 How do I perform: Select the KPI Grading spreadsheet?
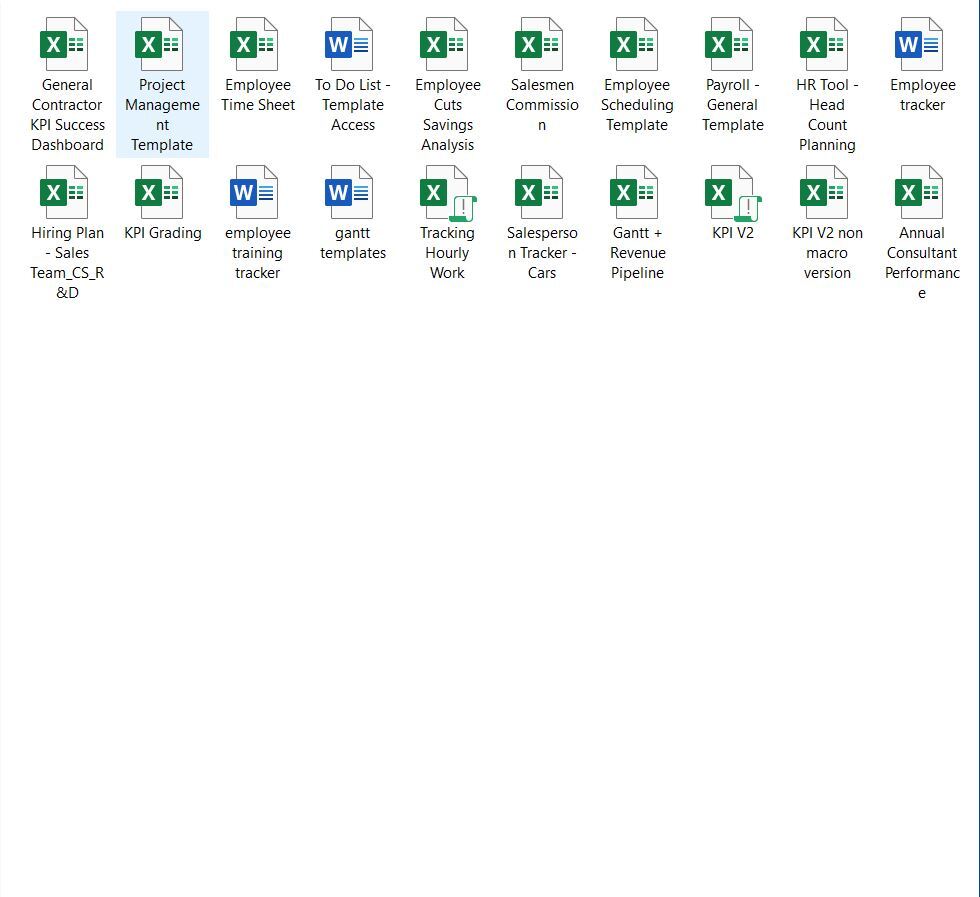click(x=162, y=193)
